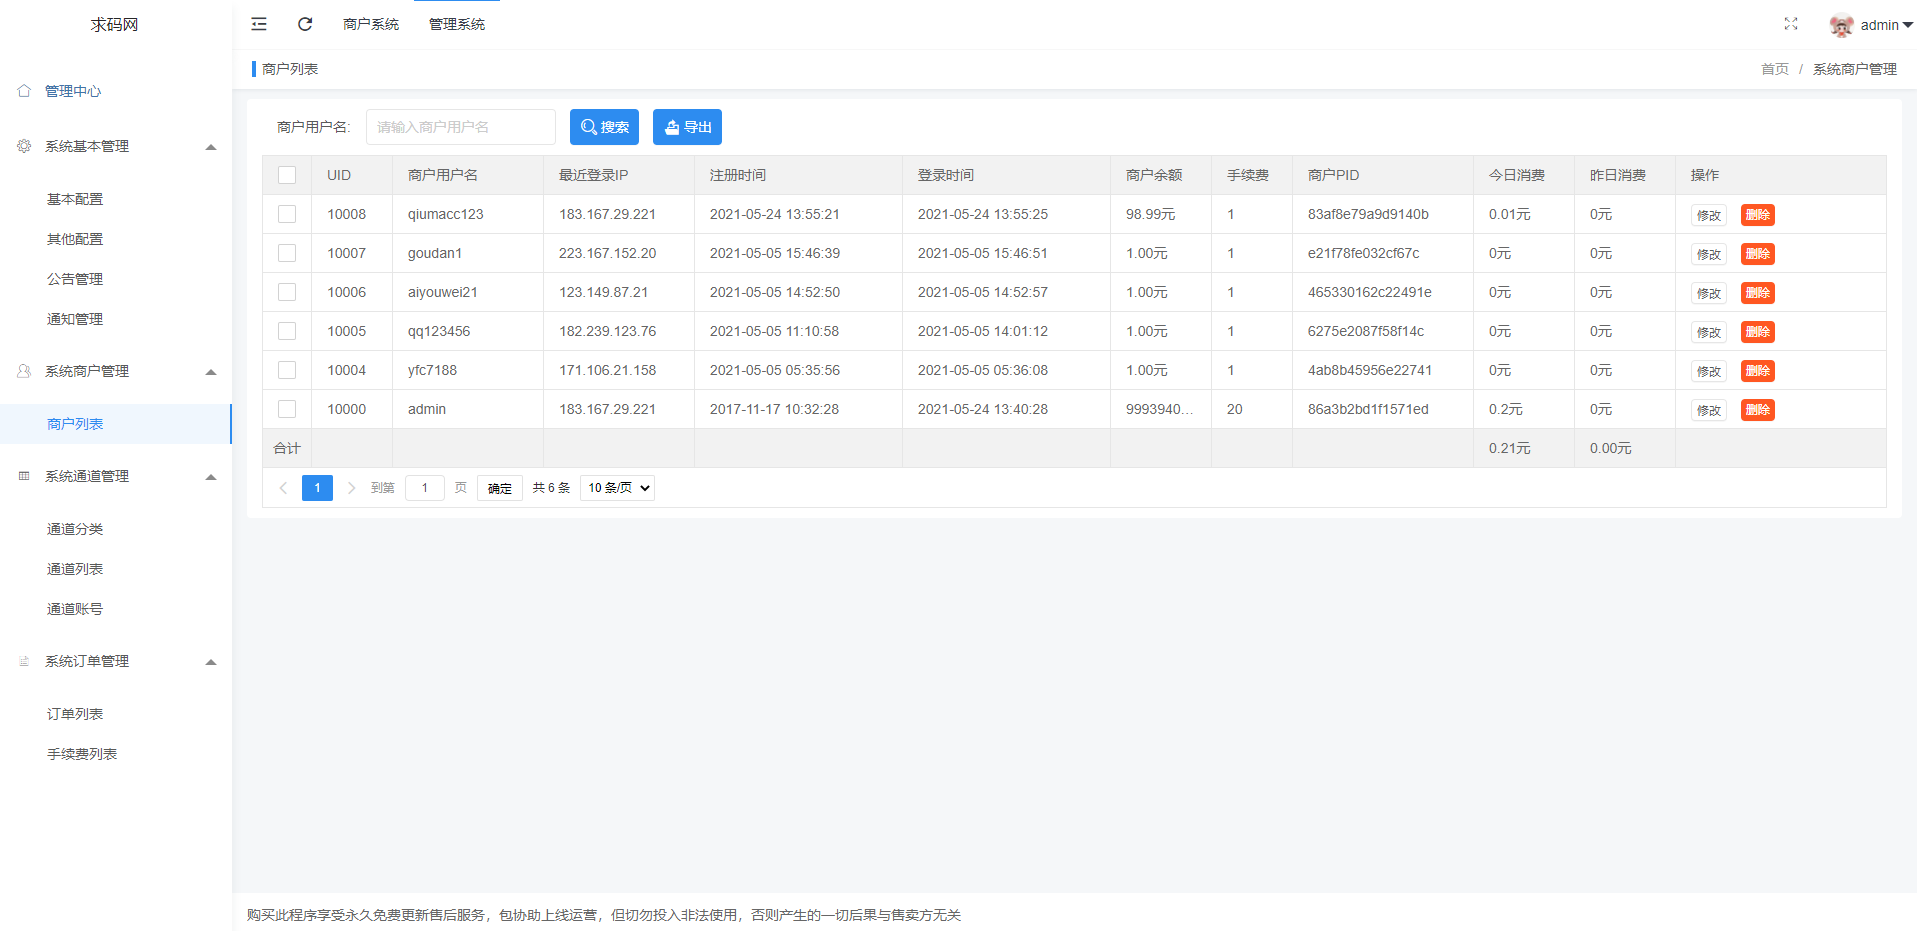The height and width of the screenshot is (931, 1917).
Task: Check the row for qiumacc123
Action: point(287,214)
